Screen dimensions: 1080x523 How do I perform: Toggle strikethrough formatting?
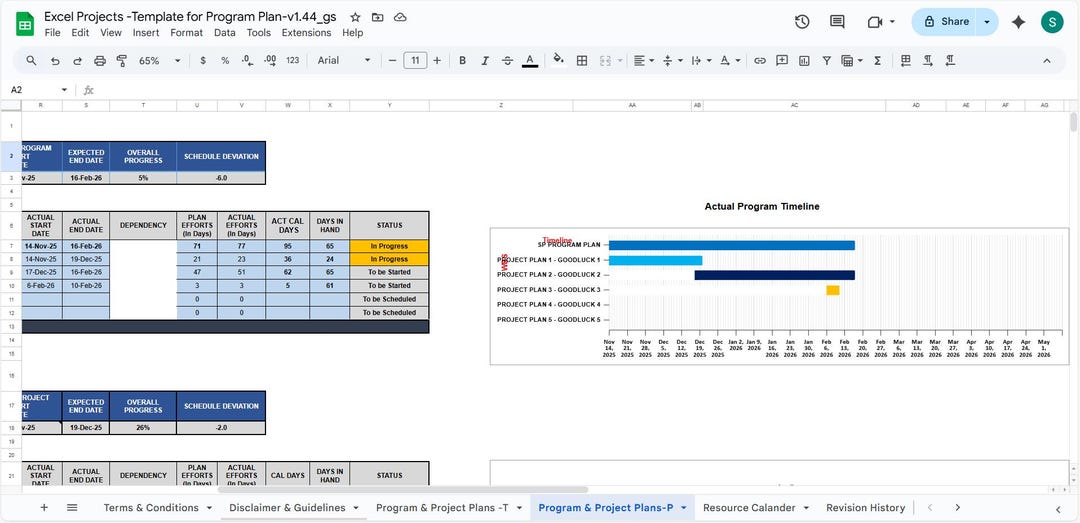point(508,61)
